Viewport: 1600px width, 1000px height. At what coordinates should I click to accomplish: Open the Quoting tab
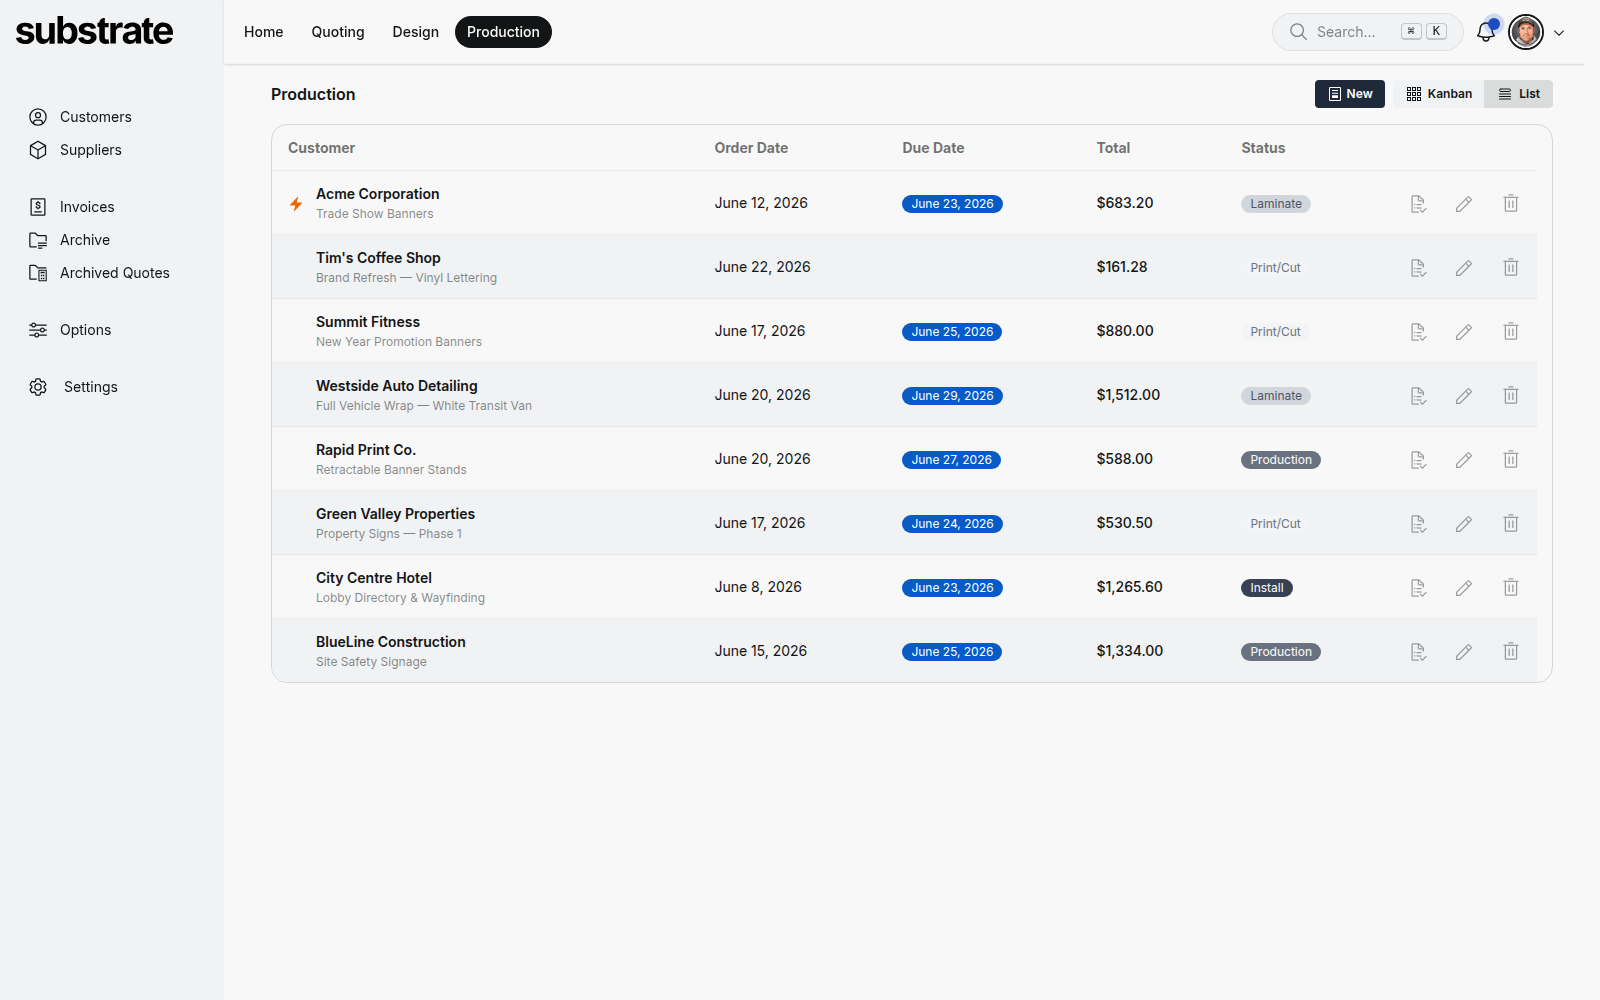point(338,32)
